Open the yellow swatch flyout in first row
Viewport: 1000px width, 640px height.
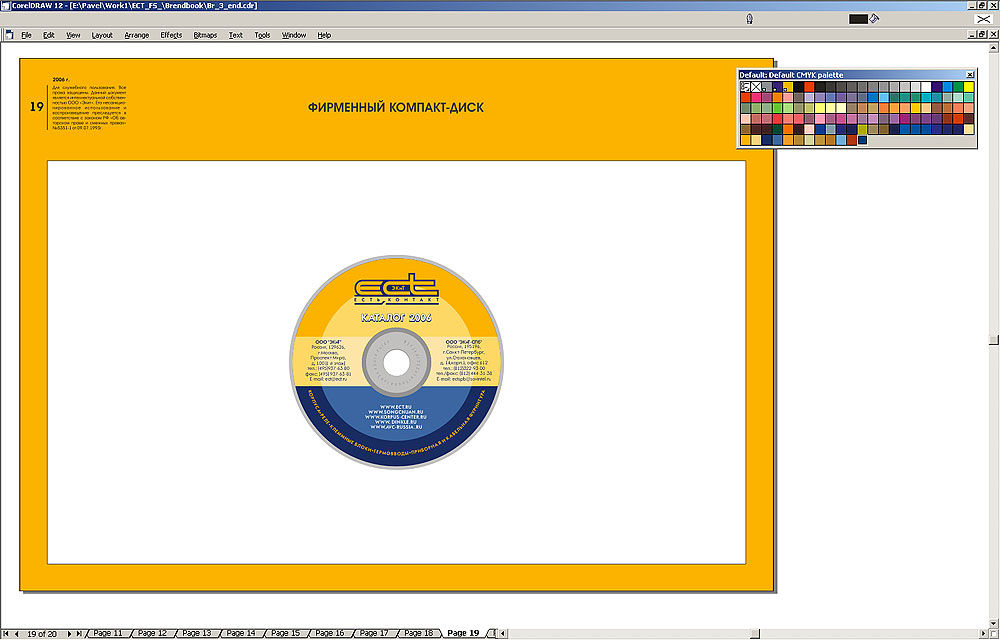pyautogui.click(x=787, y=87)
